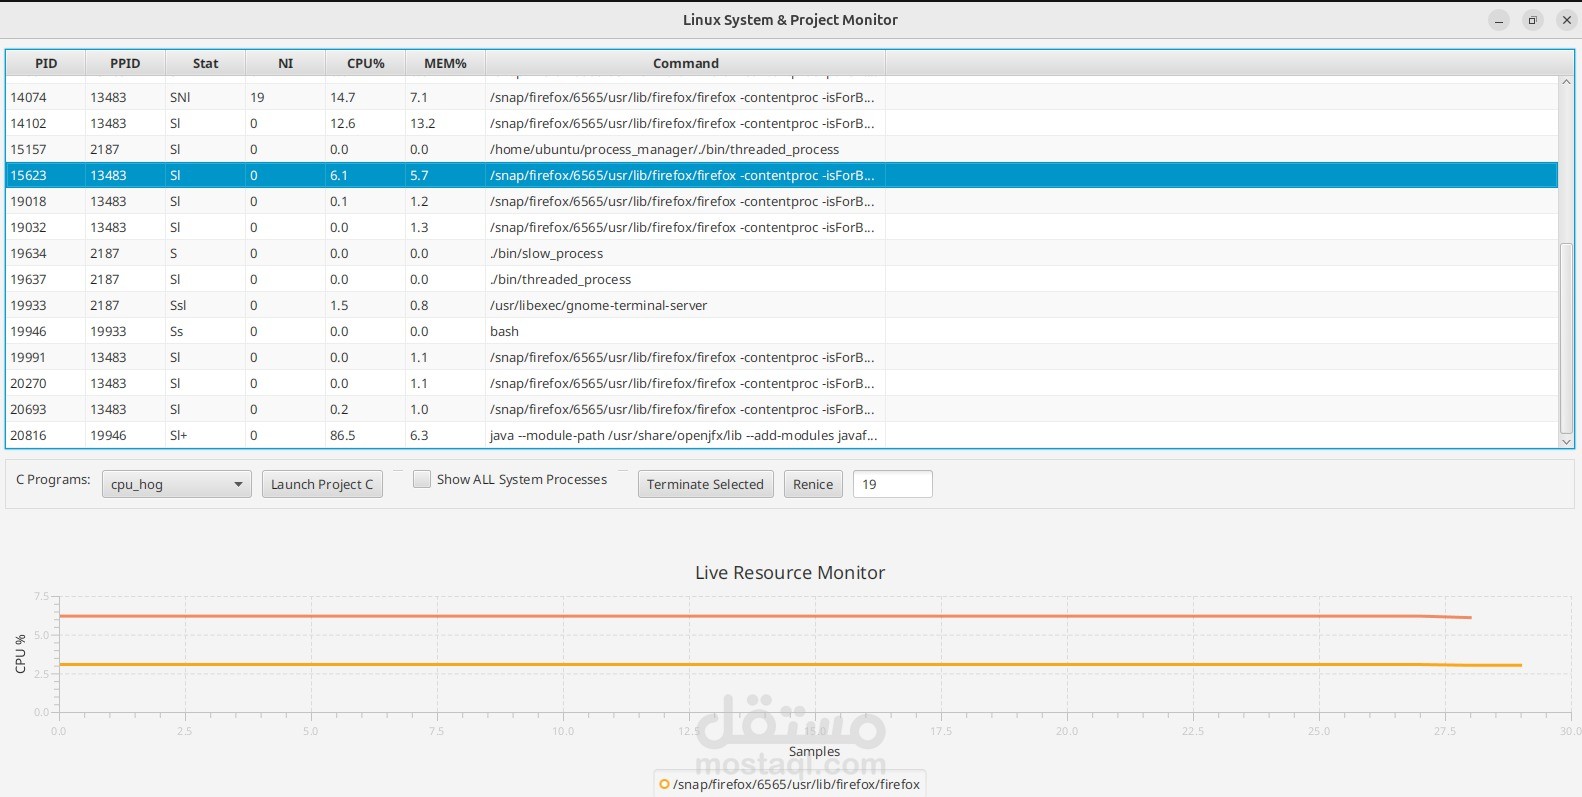This screenshot has height=797, width=1582.
Task: Select the process row with PID 14074
Action: coord(782,97)
